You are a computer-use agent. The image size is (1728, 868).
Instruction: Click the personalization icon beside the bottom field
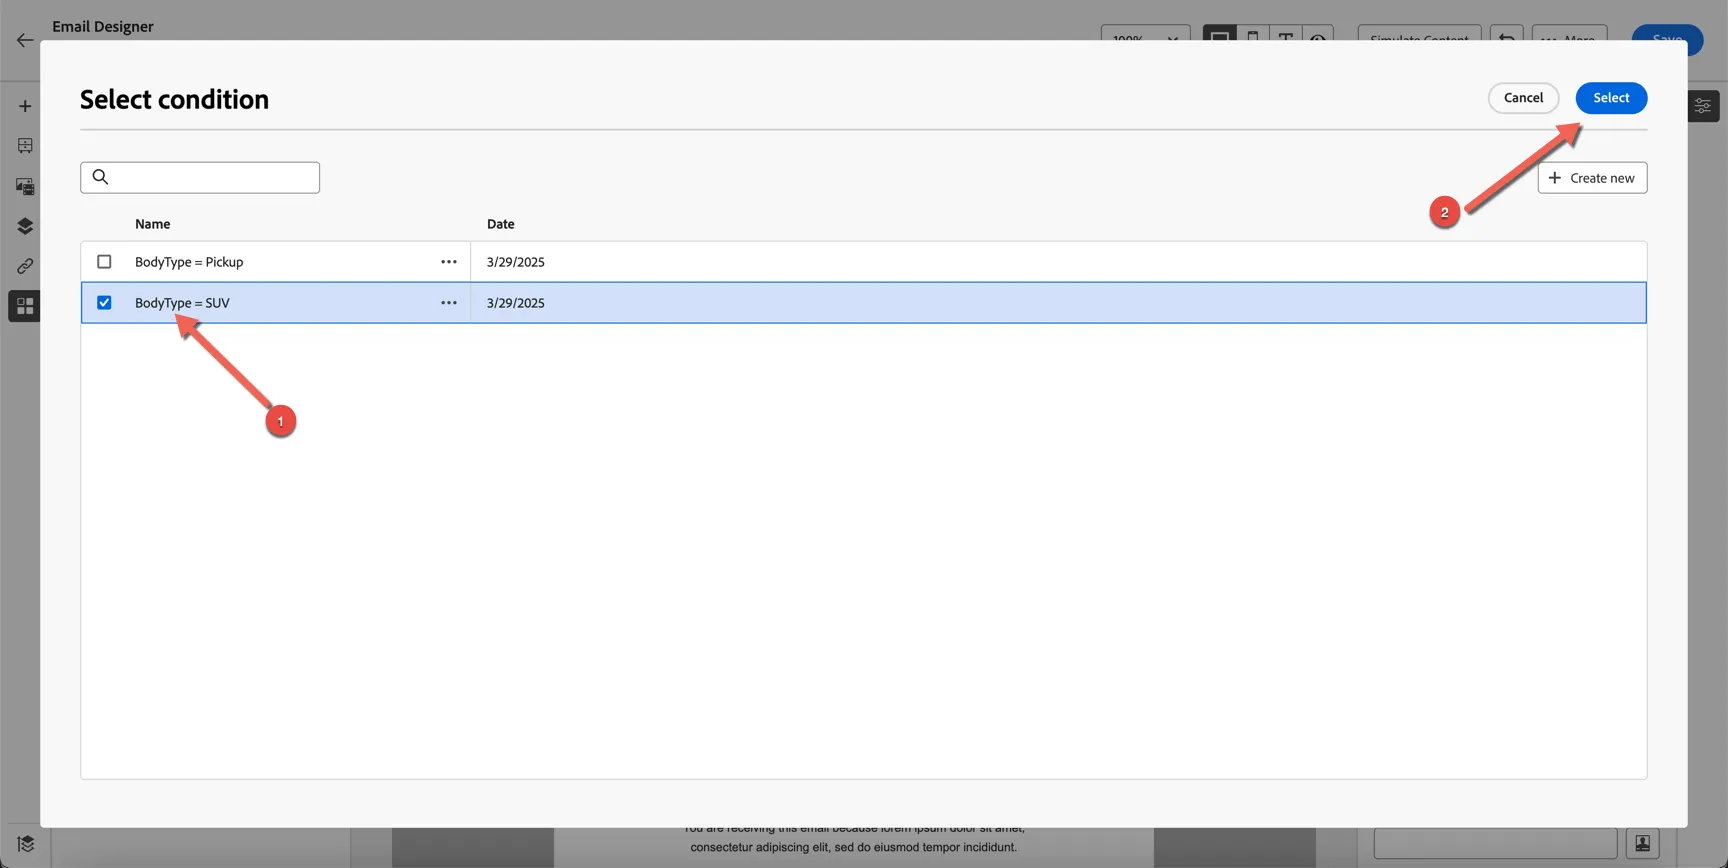tap(1643, 844)
